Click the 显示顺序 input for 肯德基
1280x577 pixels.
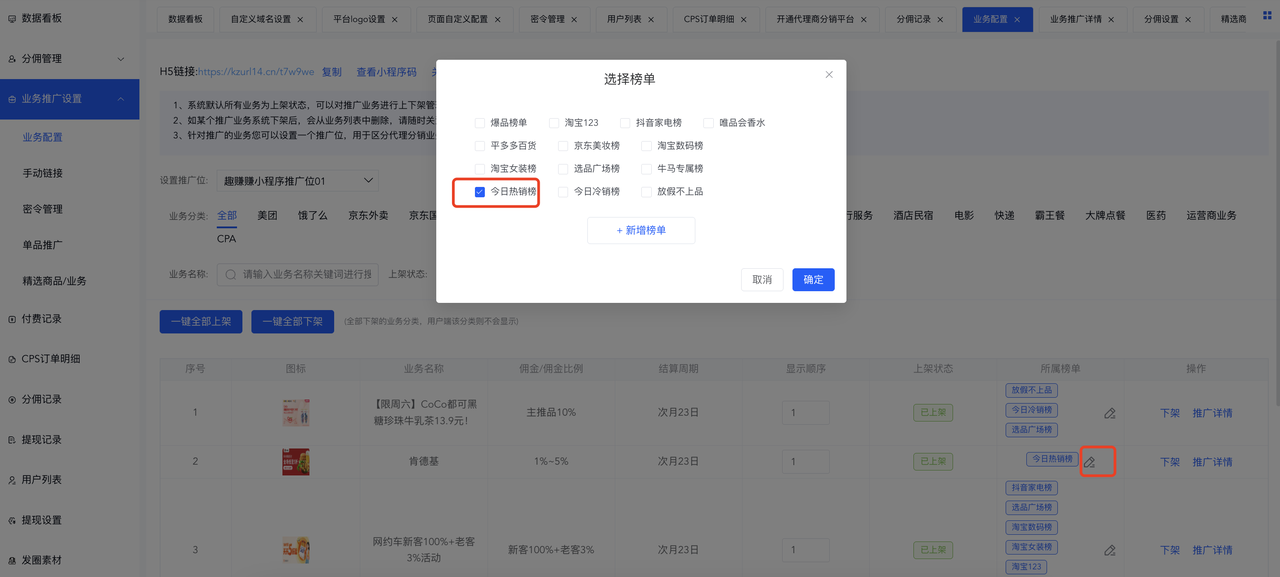pos(805,462)
